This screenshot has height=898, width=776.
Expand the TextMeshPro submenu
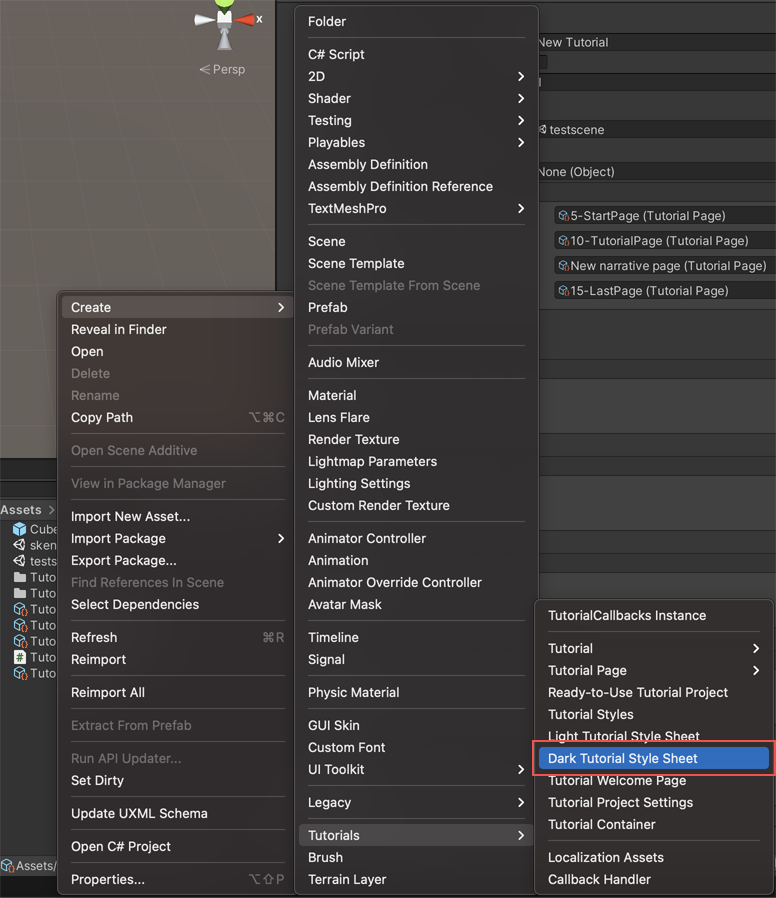(521, 209)
